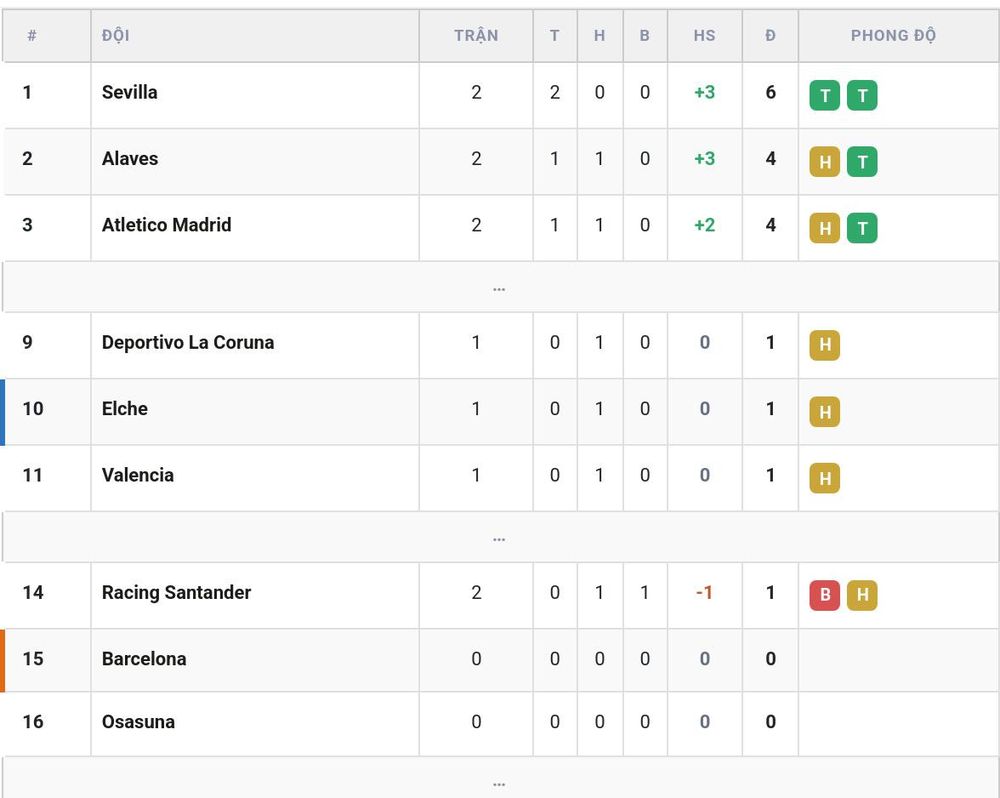This screenshot has height=798, width=1000.
Task: Expand hidden rows between Atletico Madrid and Deportivo
Action: 499,288
